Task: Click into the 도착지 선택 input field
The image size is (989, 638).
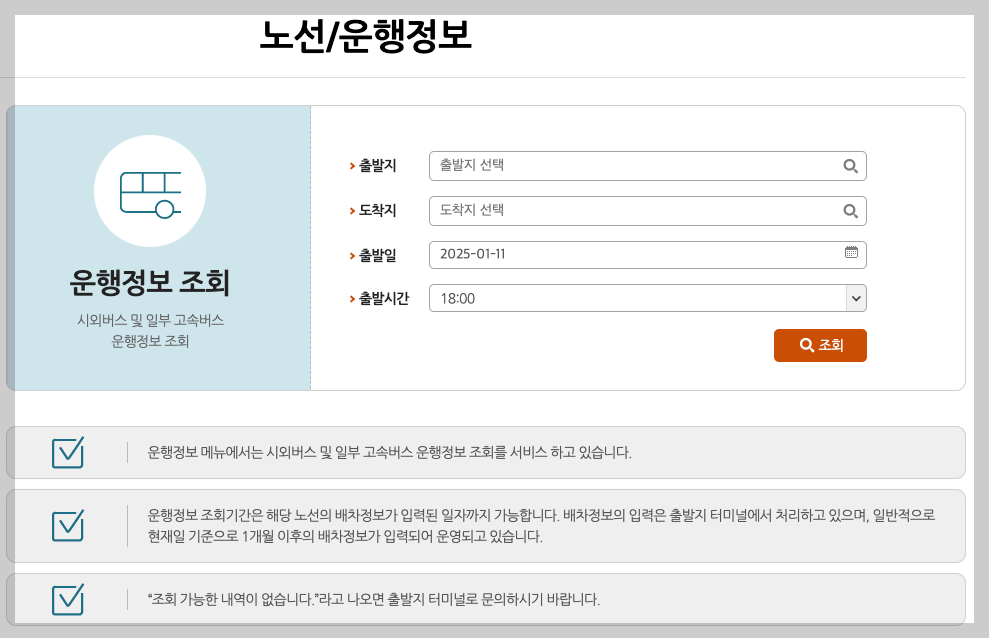Action: (x=600, y=210)
